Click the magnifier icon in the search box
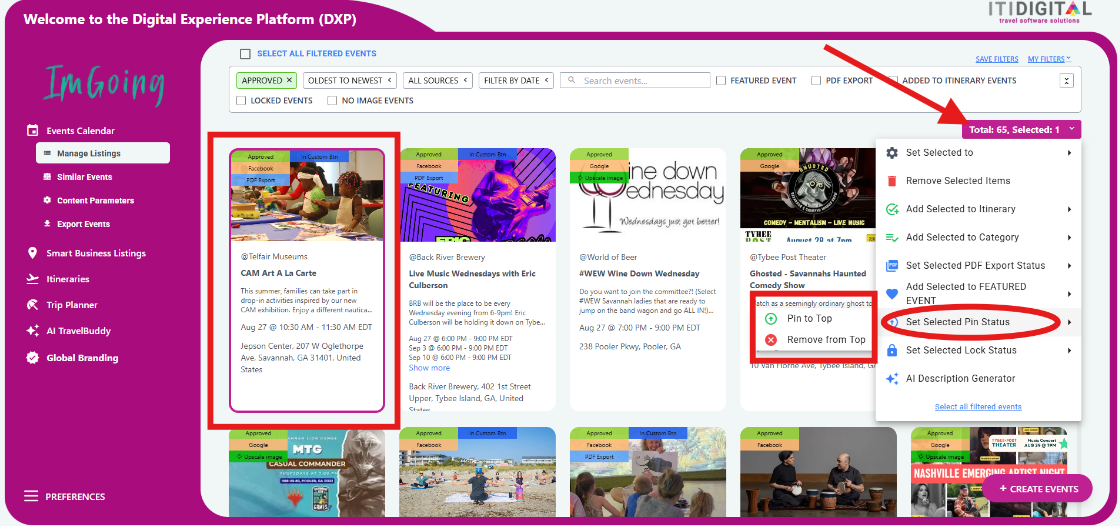1120x526 pixels. [572, 81]
